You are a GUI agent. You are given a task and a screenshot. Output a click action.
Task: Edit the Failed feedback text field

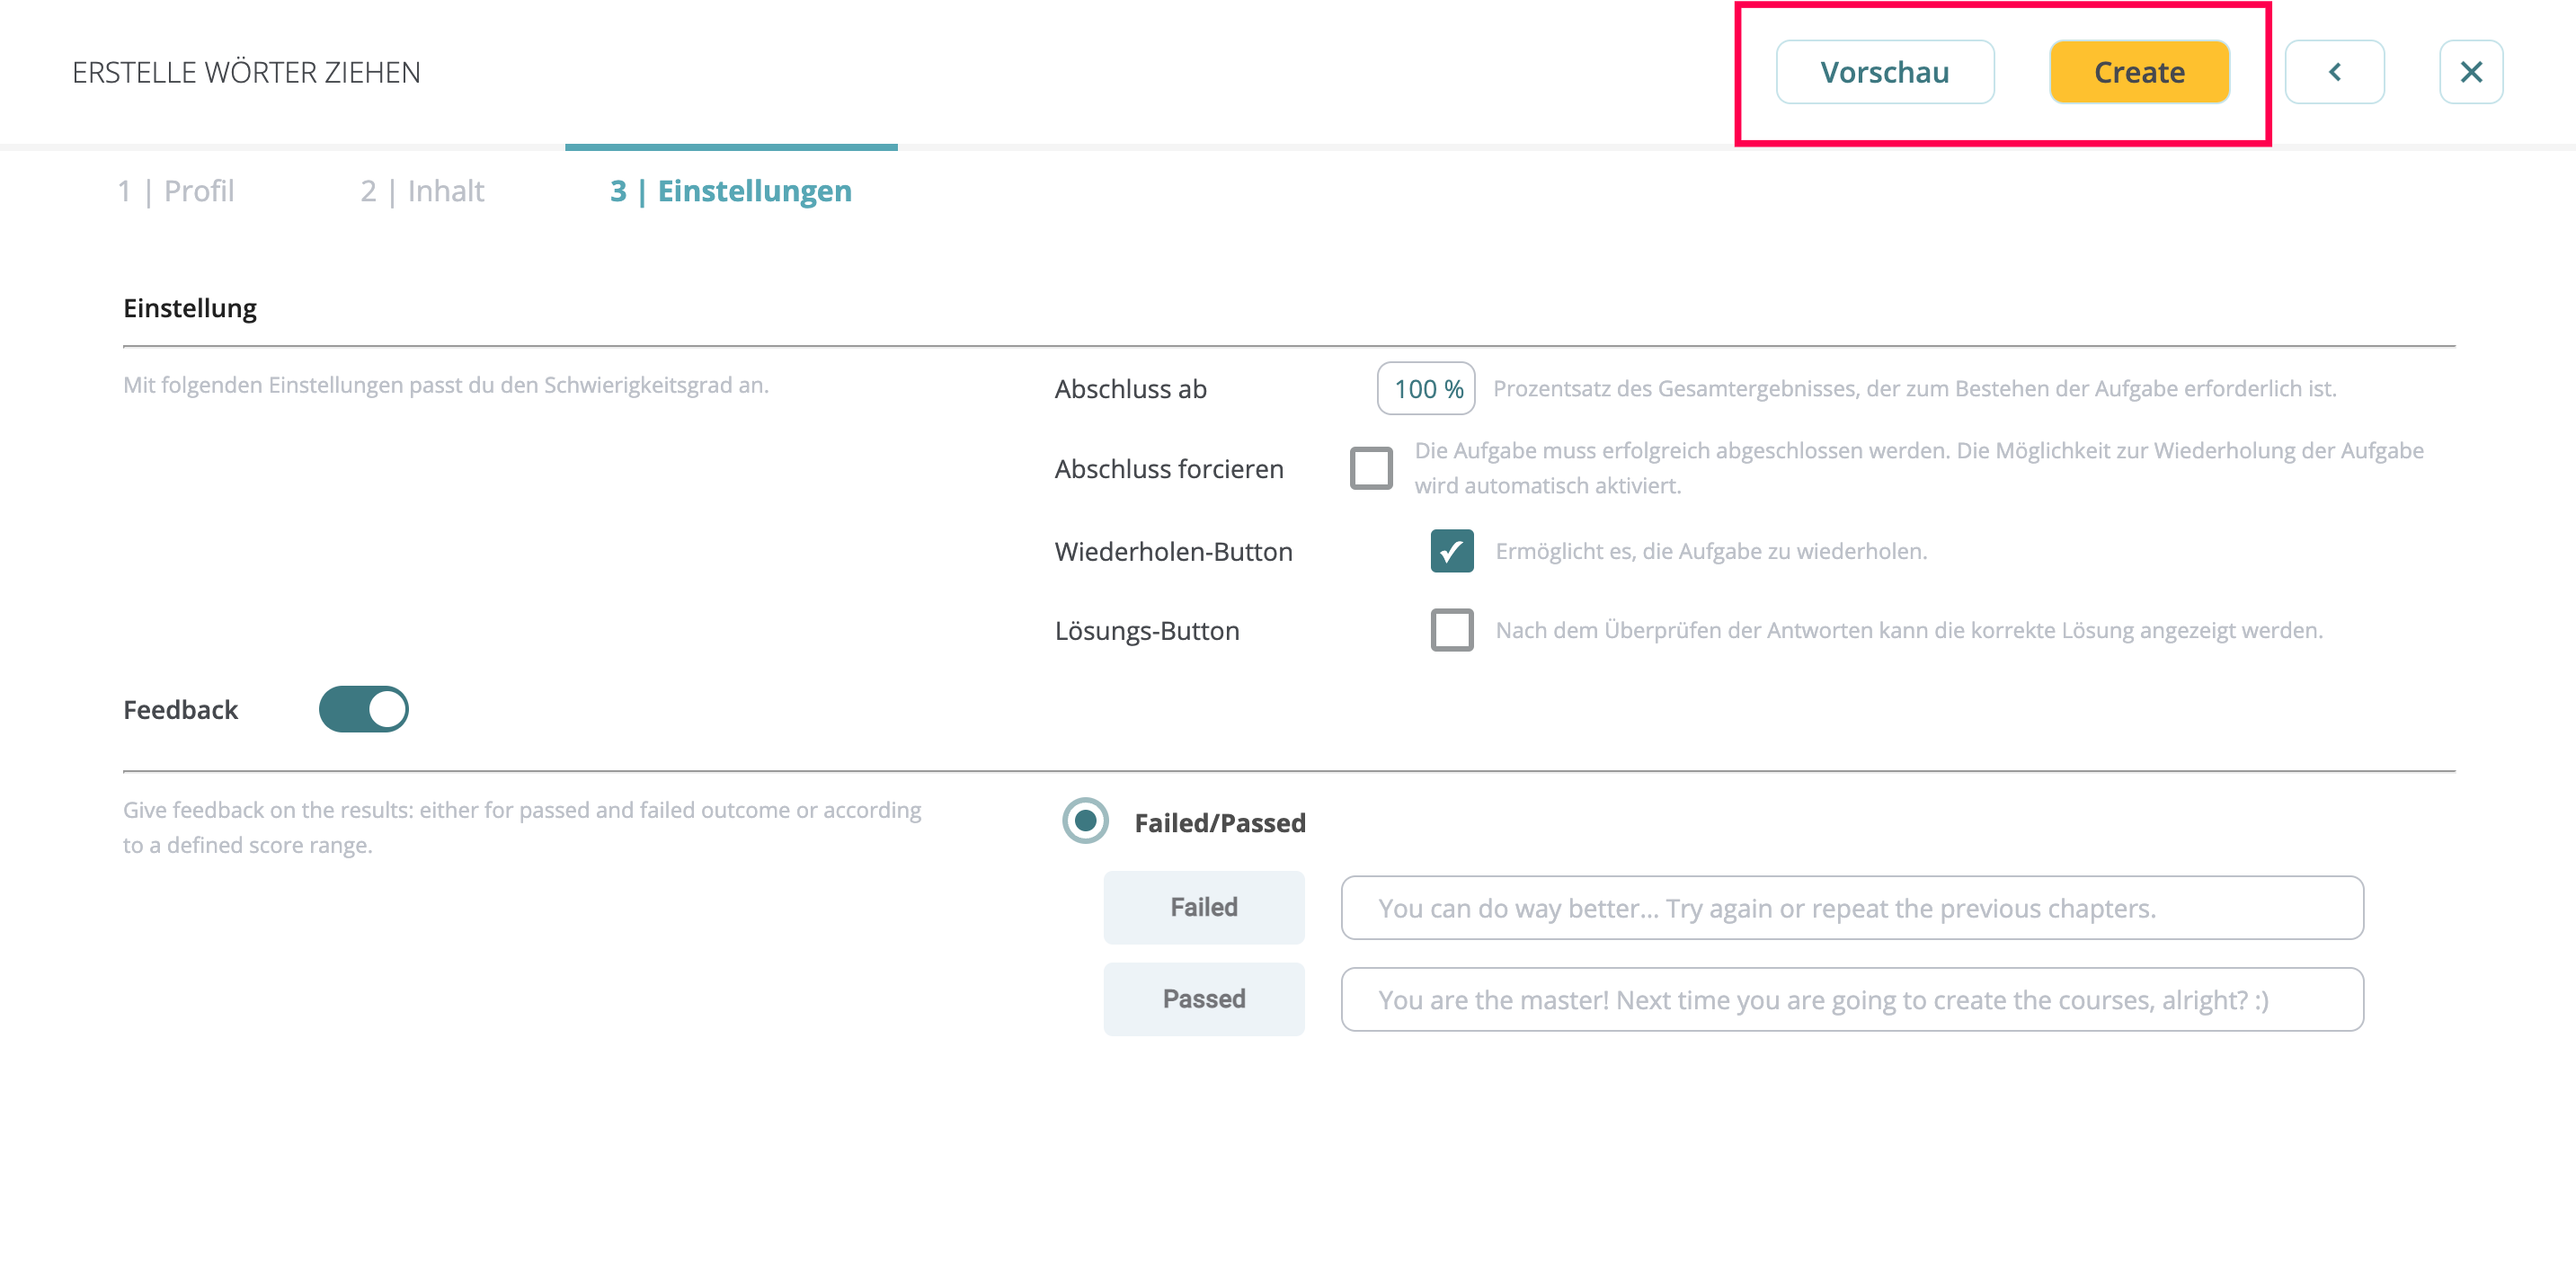coord(1852,907)
